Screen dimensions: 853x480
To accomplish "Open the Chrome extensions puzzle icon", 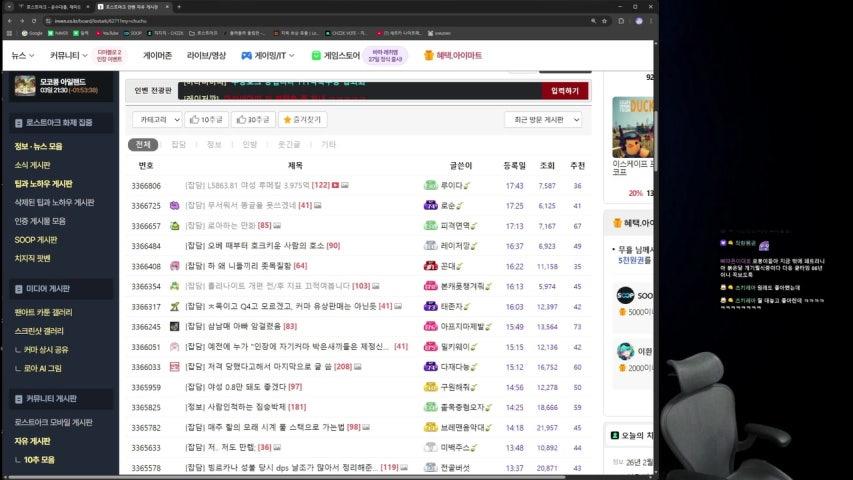I will point(621,21).
